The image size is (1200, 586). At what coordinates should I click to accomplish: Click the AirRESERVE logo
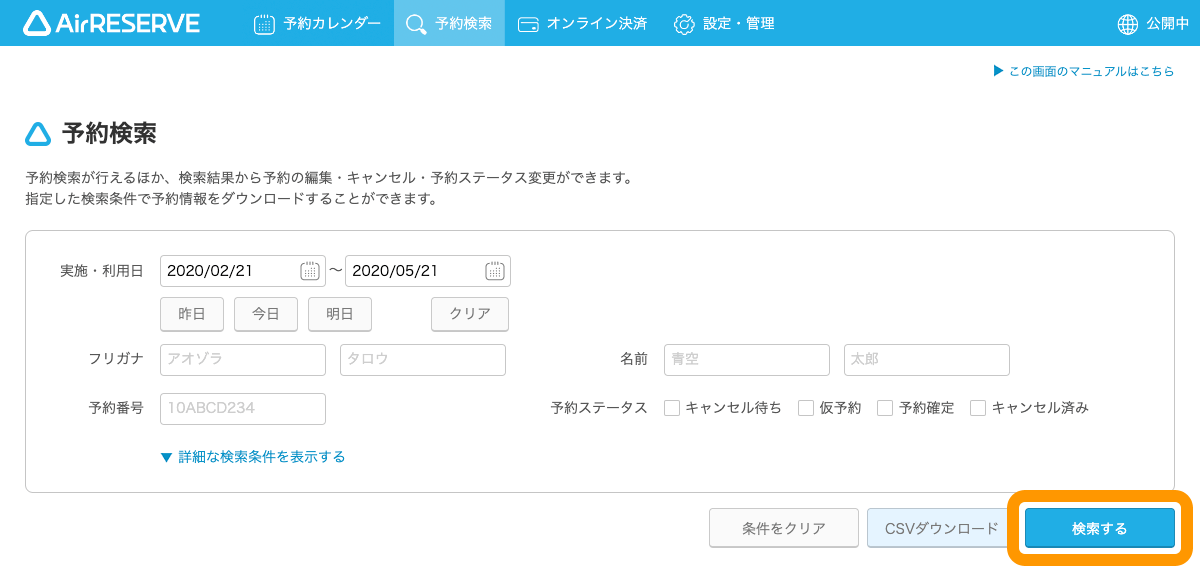pyautogui.click(x=111, y=23)
